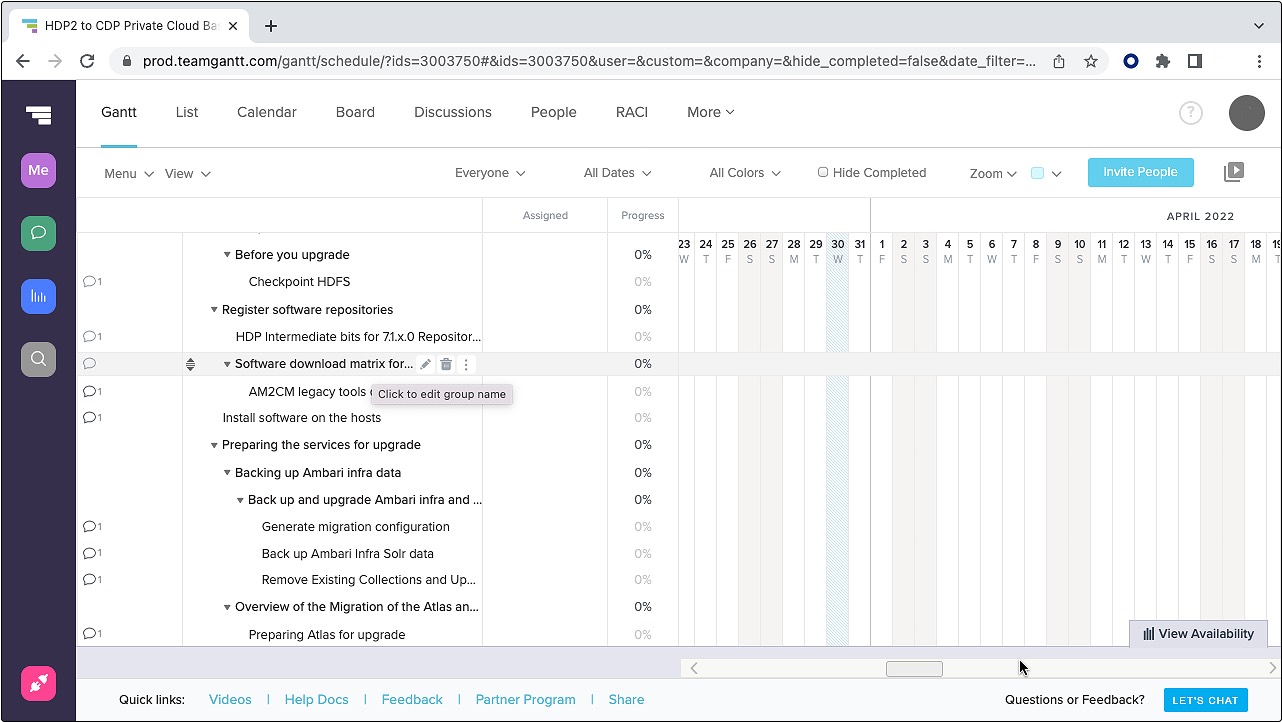The image size is (1282, 722).
Task: Toggle the Hide Completed checkbox
Action: (x=823, y=172)
